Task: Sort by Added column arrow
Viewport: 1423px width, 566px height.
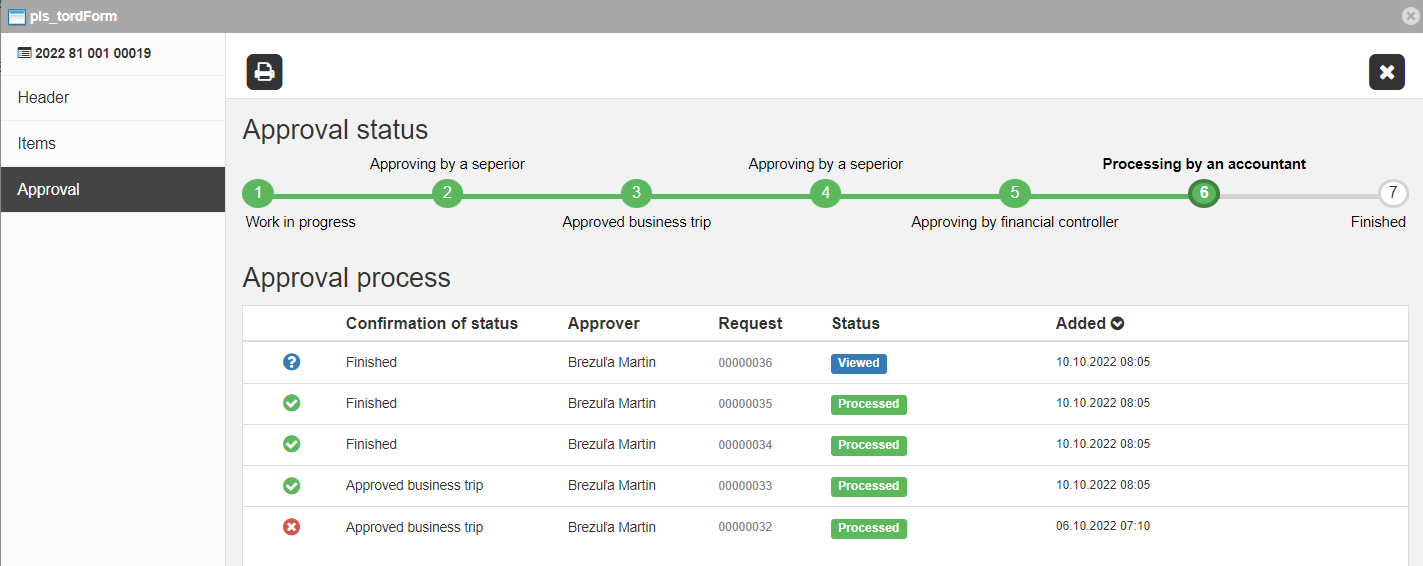Action: pos(1118,324)
